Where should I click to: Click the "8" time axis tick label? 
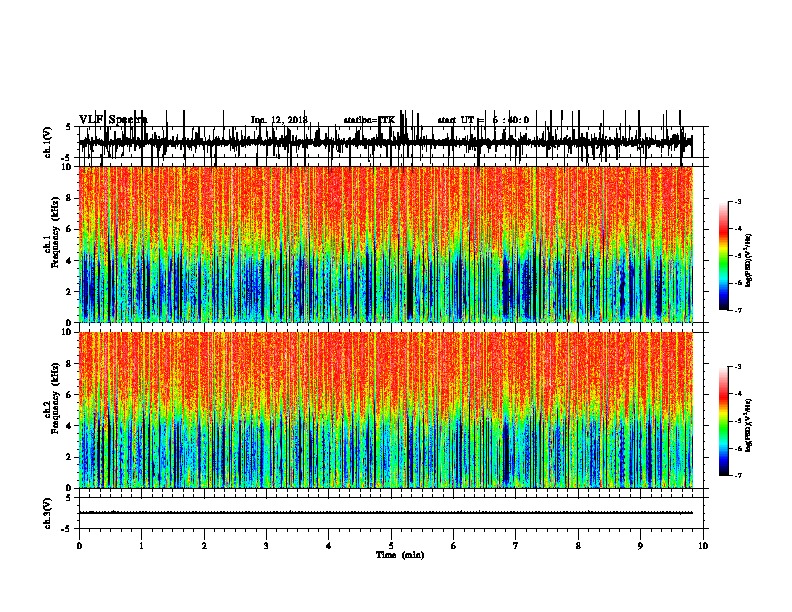(x=578, y=546)
